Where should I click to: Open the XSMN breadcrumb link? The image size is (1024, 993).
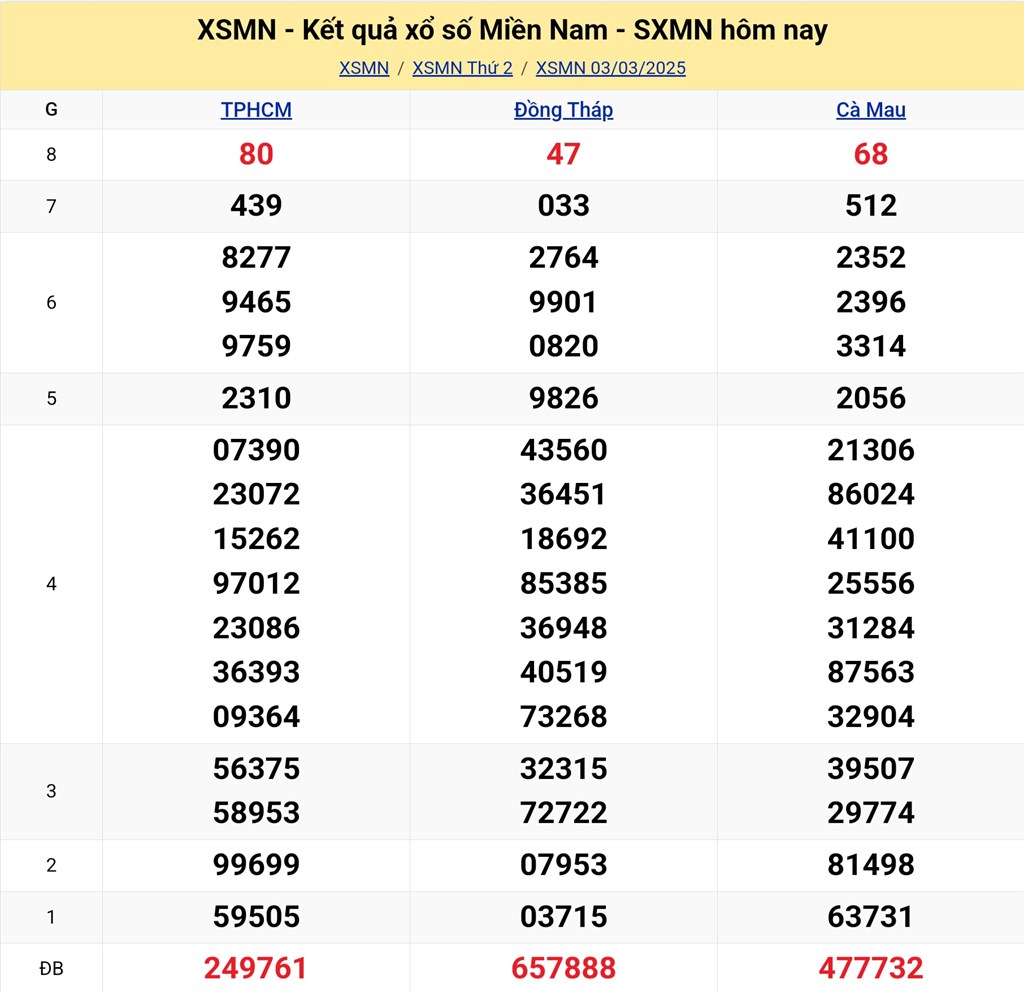coord(364,68)
